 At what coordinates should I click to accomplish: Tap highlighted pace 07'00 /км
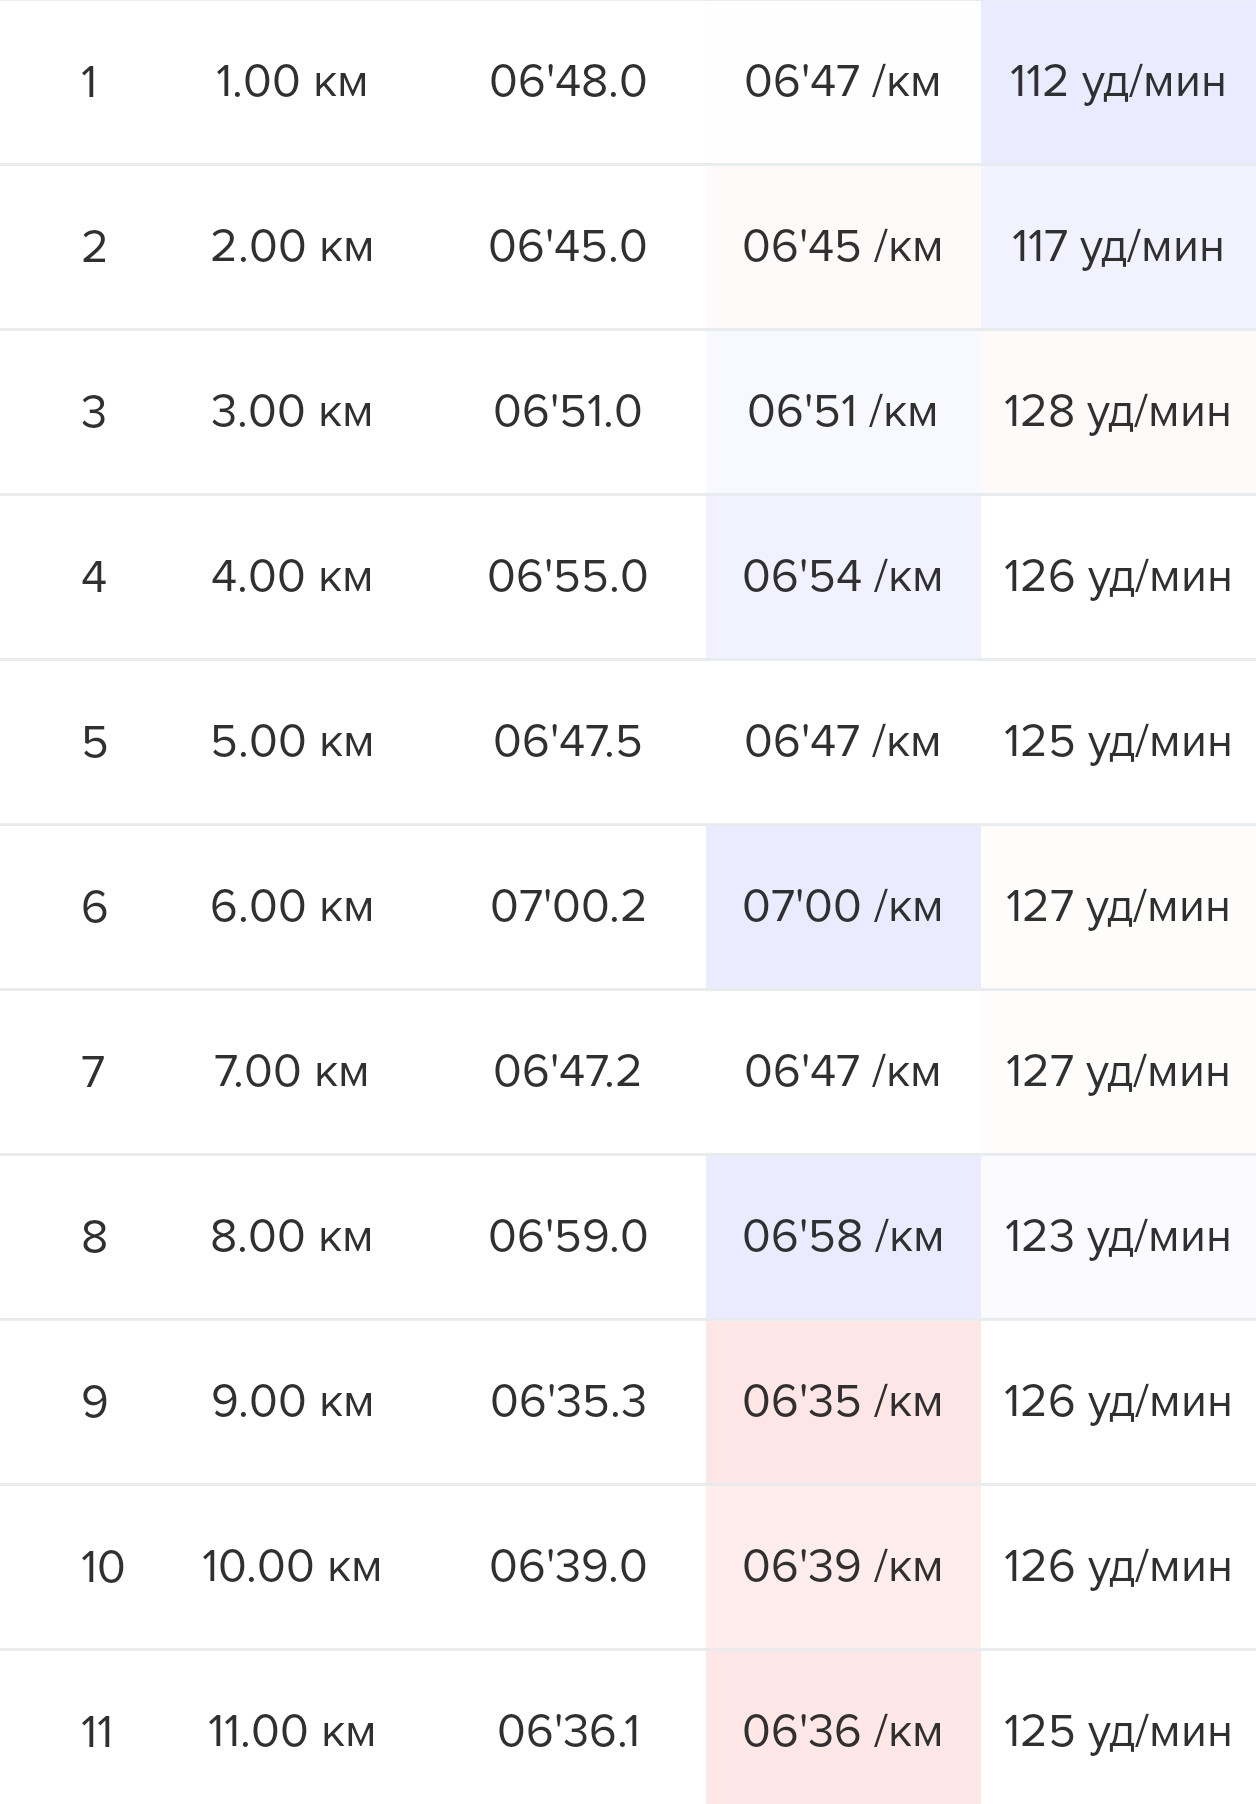843,907
